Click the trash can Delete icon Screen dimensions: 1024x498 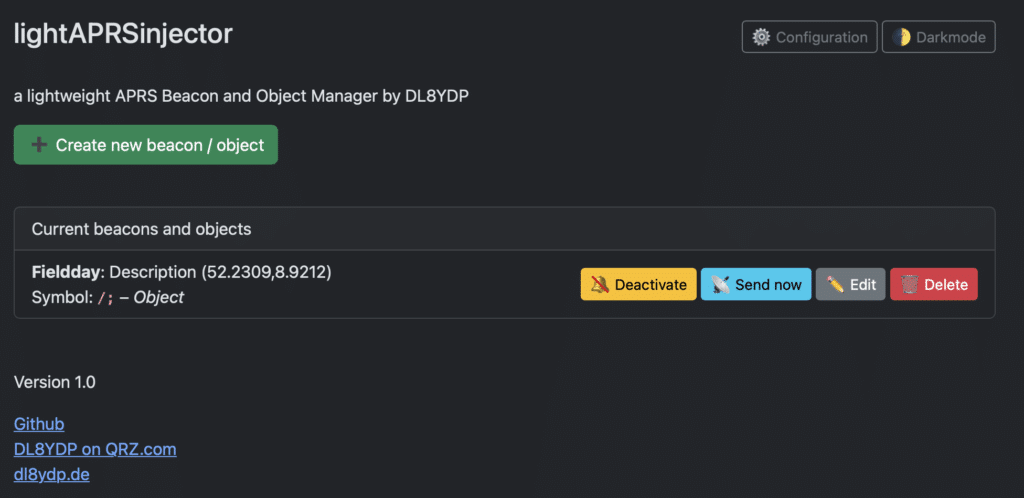[910, 285]
